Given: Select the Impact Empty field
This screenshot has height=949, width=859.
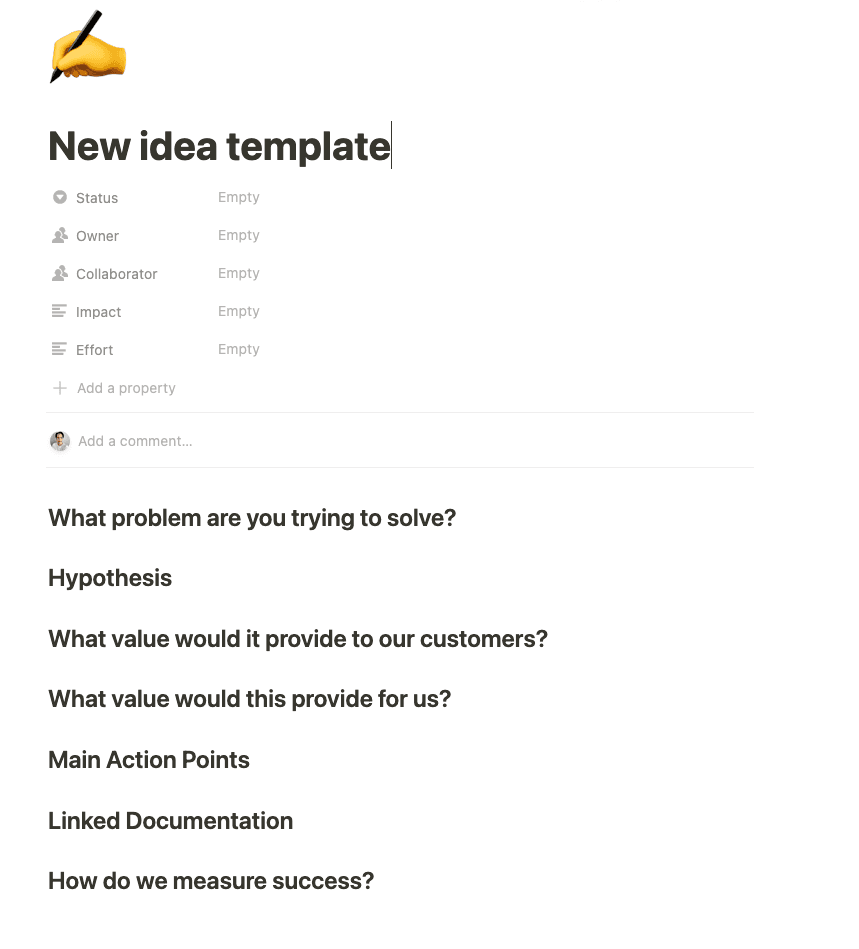Looking at the screenshot, I should [239, 311].
